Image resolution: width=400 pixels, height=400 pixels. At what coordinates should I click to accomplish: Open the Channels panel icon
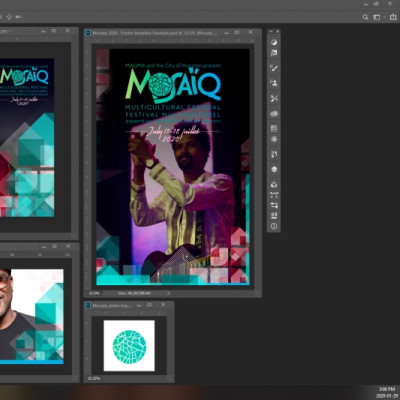274,185
